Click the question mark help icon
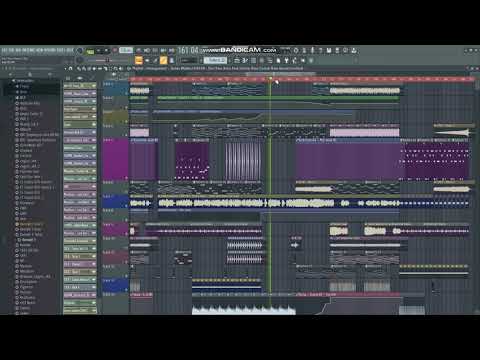Image resolution: width=480 pixels, height=360 pixels. (x=320, y=51)
